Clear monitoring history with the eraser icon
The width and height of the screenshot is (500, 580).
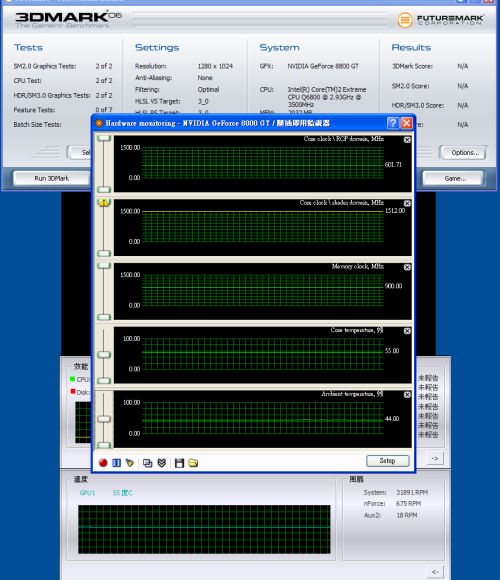129,463
